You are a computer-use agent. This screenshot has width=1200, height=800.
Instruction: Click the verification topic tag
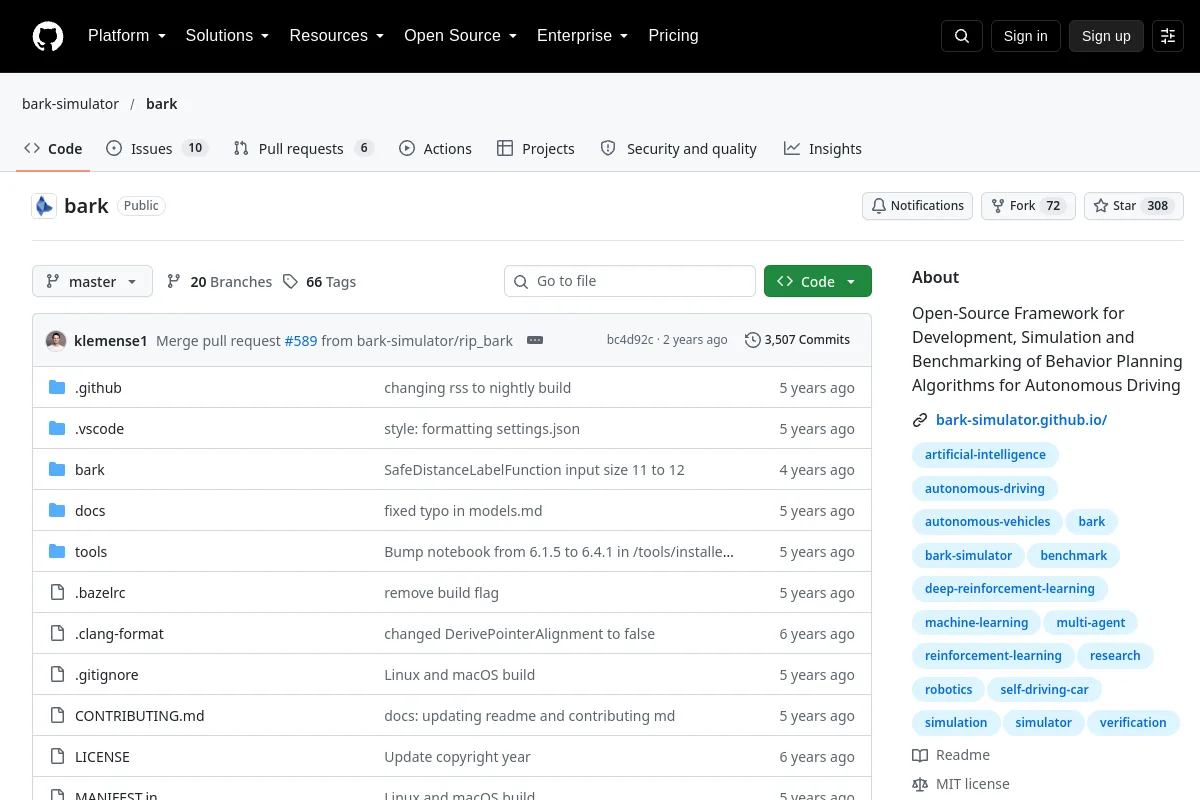pos(1133,722)
